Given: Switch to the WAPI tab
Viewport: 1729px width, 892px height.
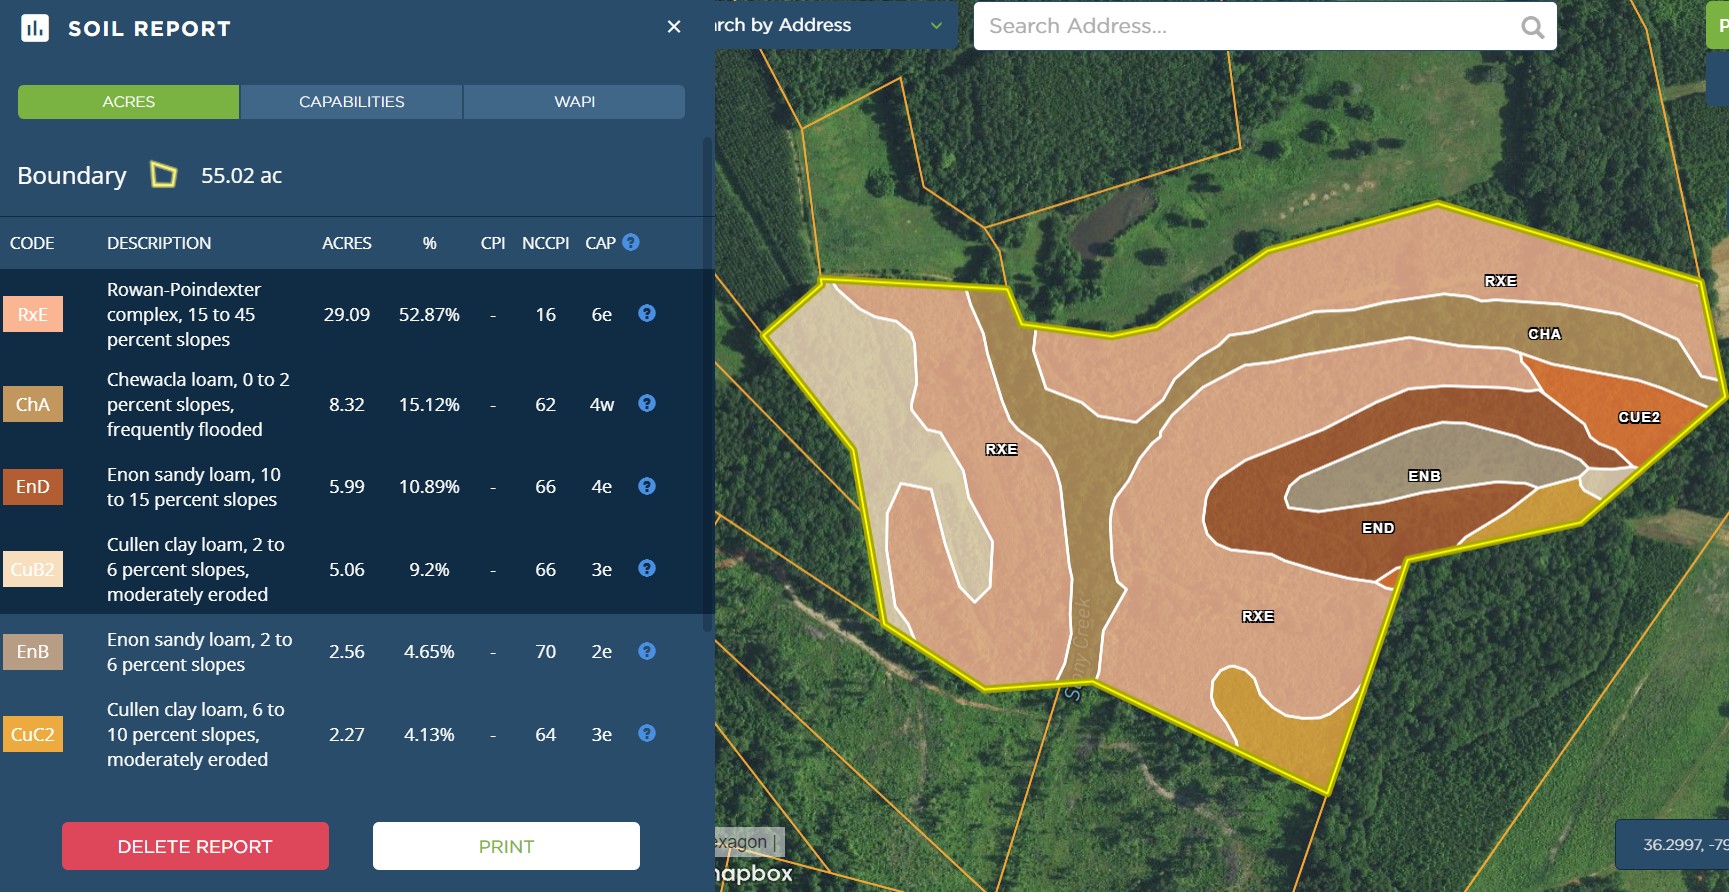Looking at the screenshot, I should [574, 102].
